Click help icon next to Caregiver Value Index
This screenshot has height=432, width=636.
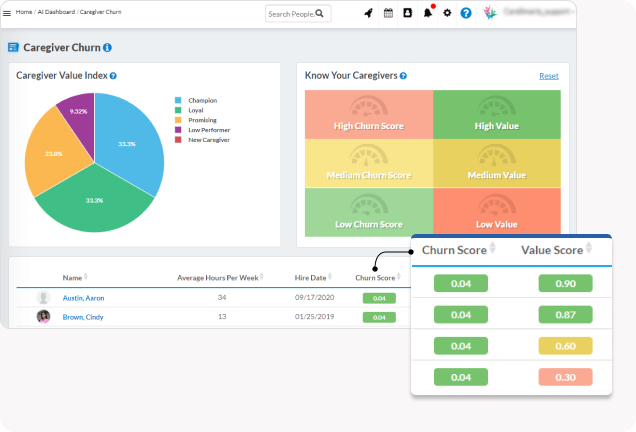point(113,75)
